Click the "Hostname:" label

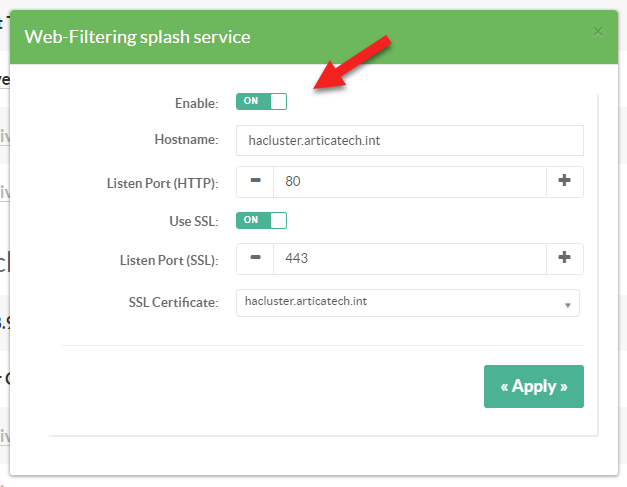point(186,141)
